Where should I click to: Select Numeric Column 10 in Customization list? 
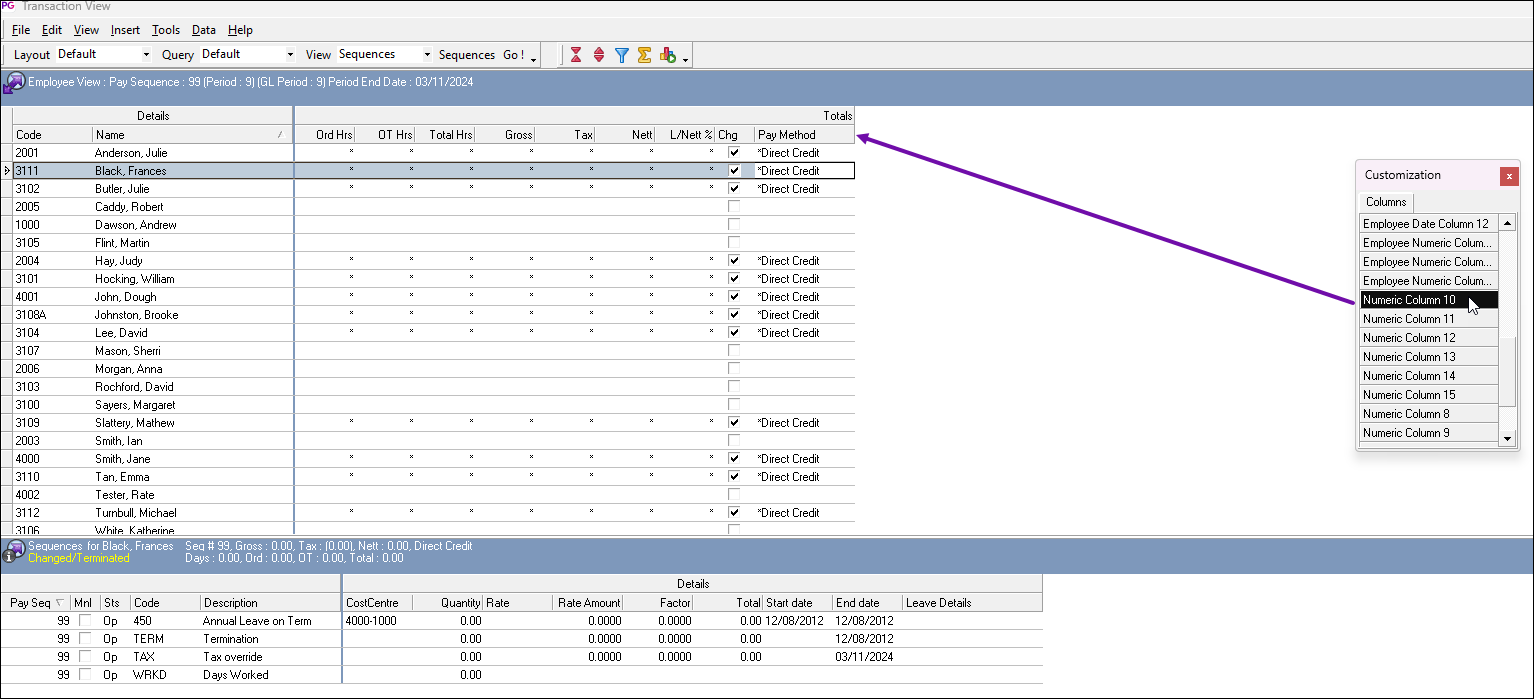[1429, 300]
